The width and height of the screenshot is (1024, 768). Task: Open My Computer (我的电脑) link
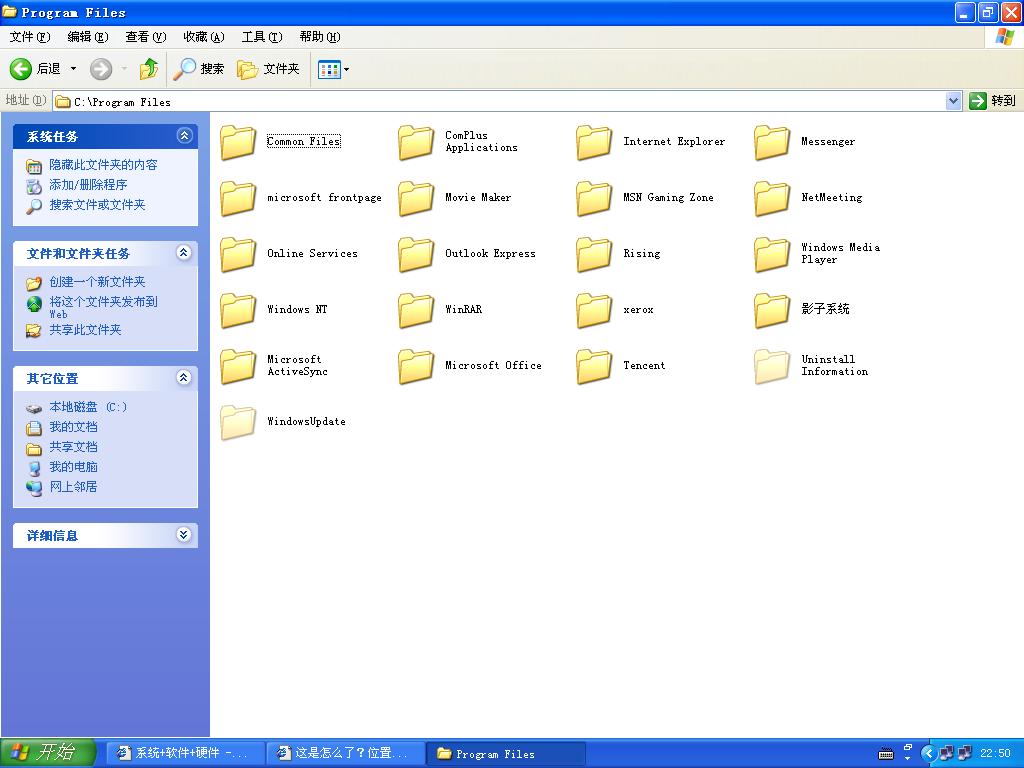[x=73, y=467]
